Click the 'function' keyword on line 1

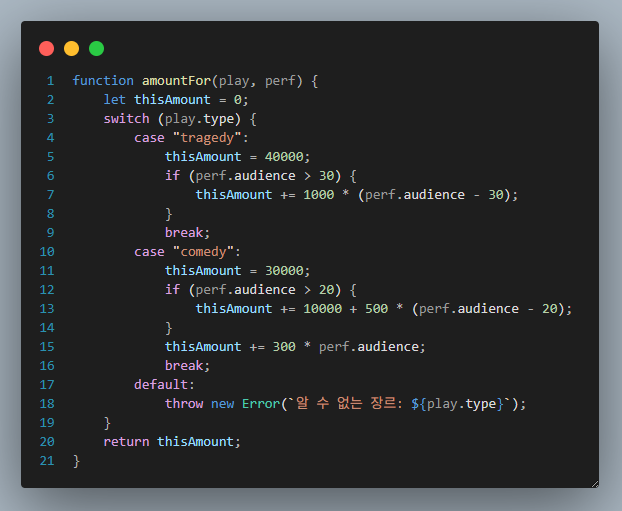(103, 81)
